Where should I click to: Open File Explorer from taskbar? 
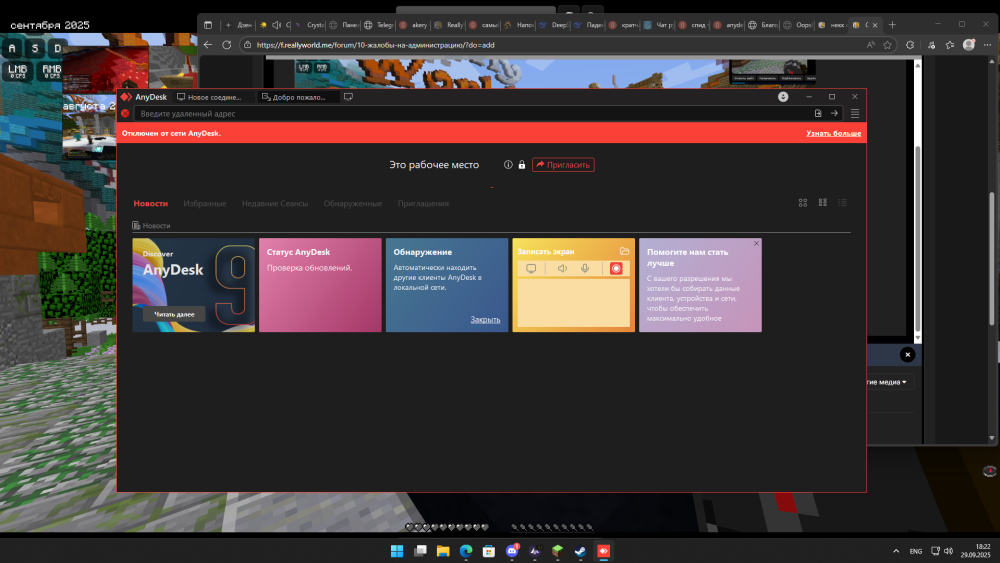point(443,551)
